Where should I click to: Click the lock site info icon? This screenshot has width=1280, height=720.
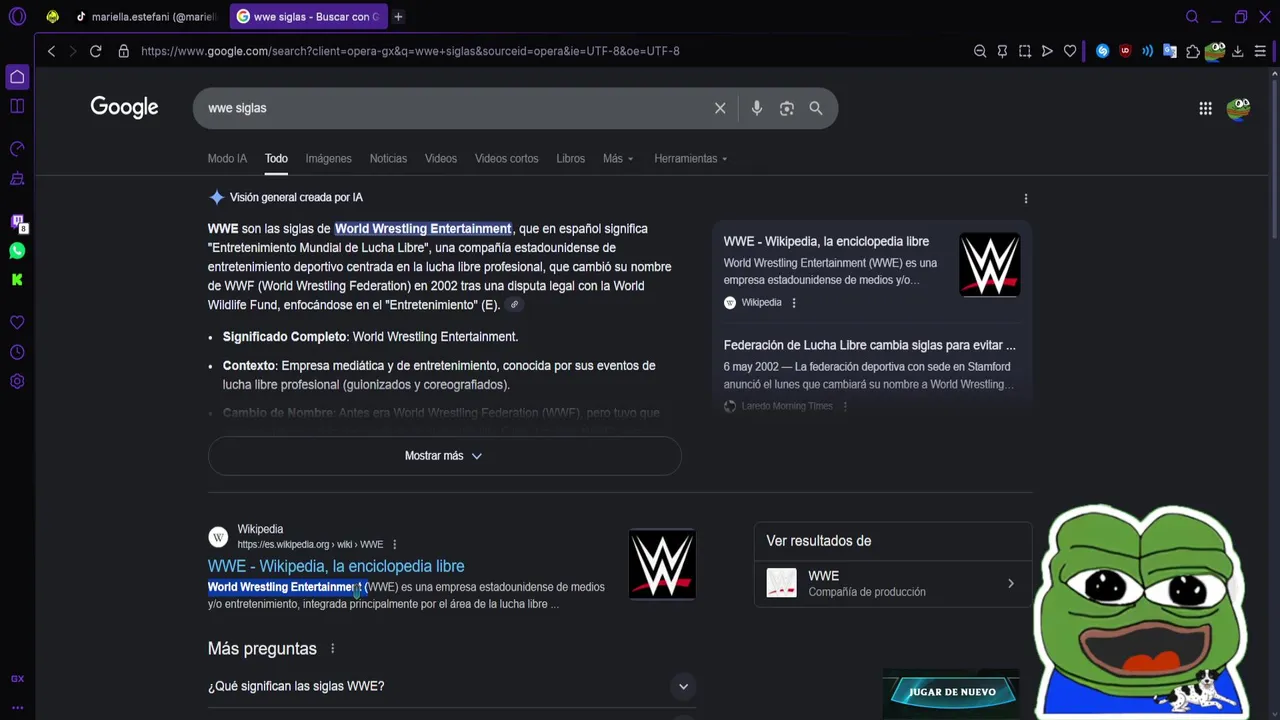click(123, 51)
